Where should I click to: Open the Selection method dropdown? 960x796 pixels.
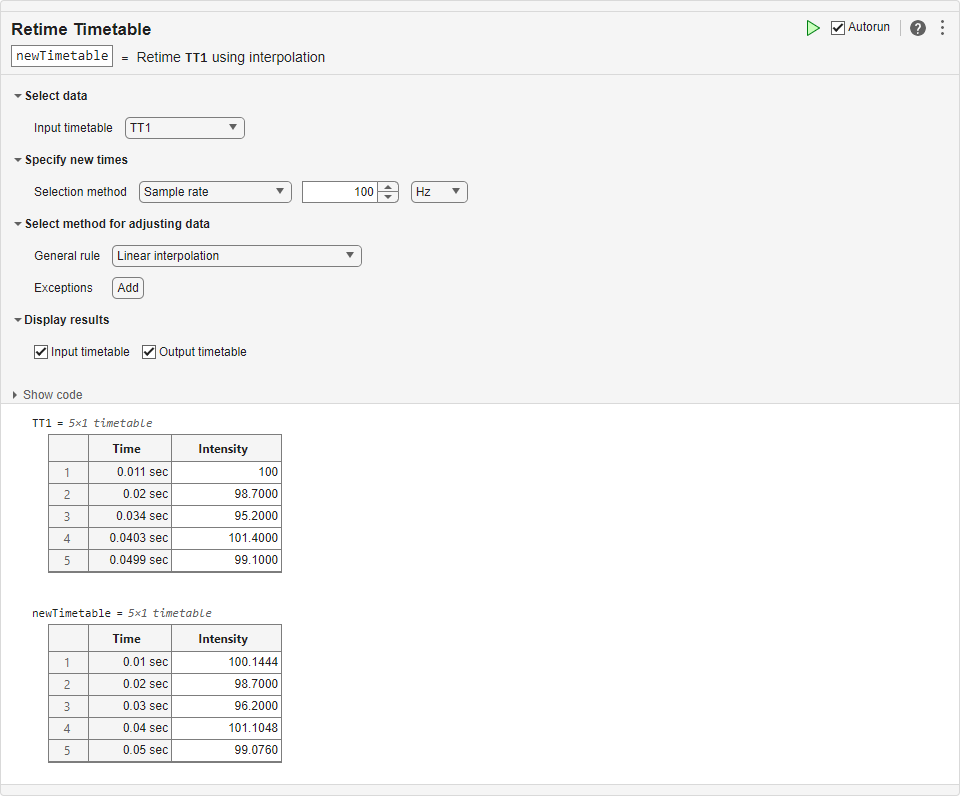click(x=215, y=192)
